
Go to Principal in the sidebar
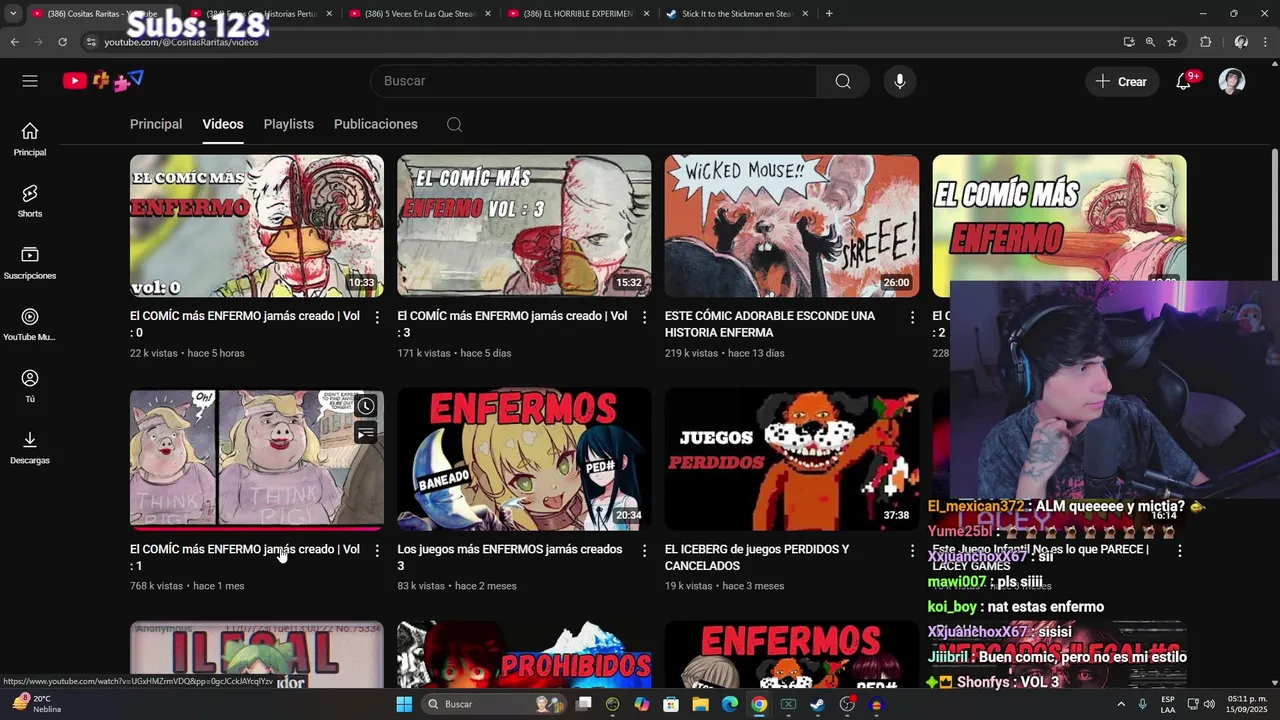[x=30, y=139]
